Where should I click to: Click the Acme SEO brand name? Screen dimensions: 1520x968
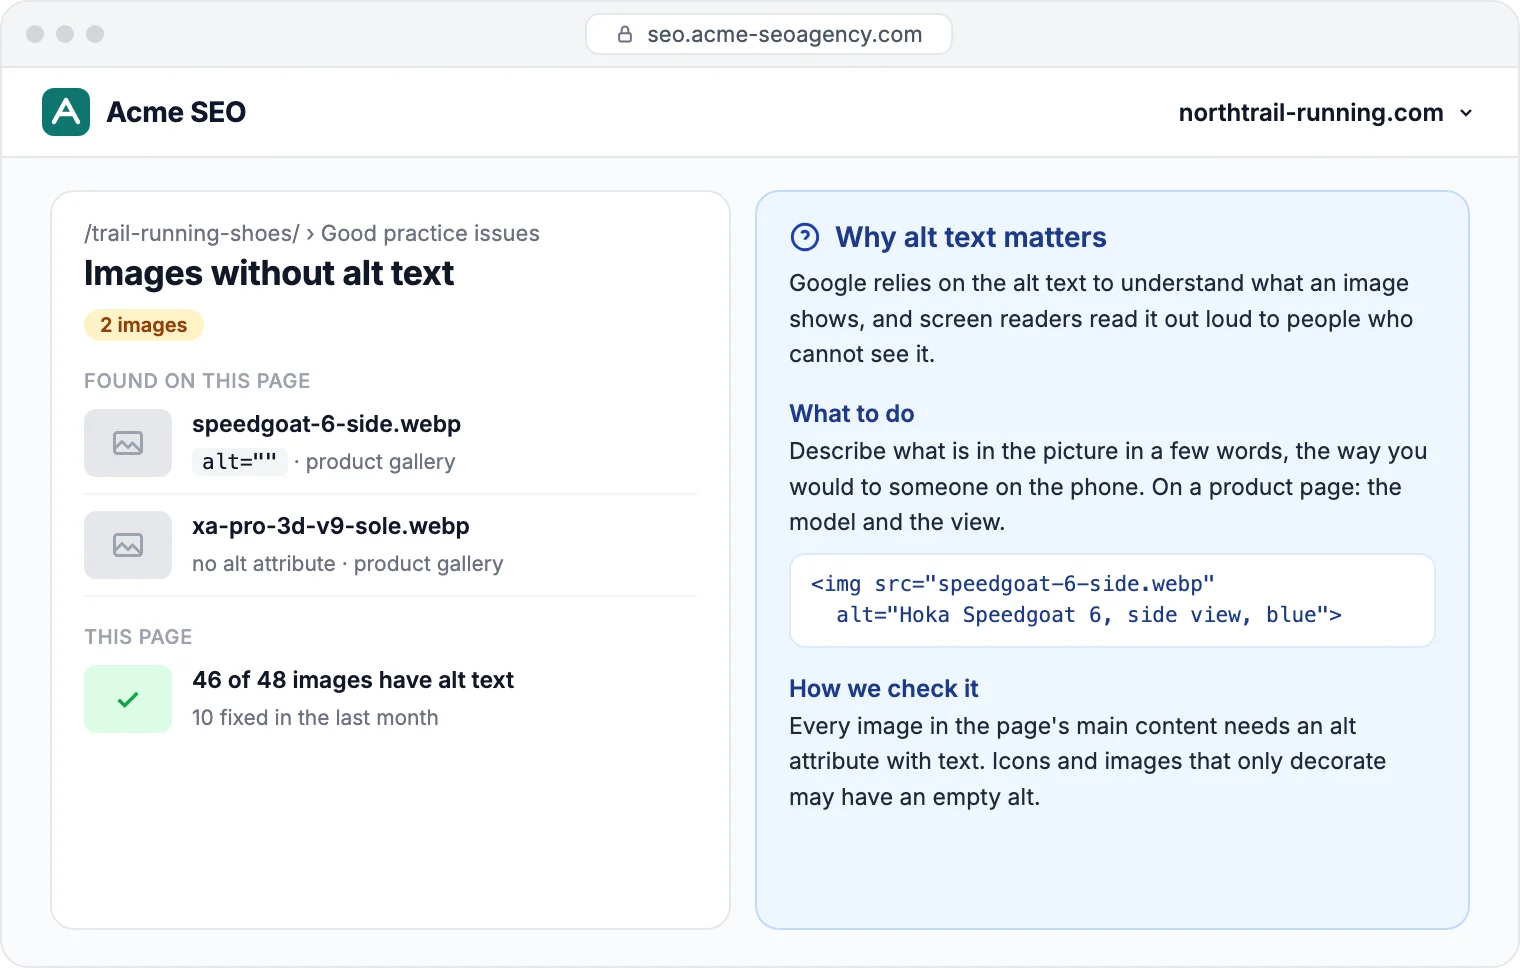176,112
